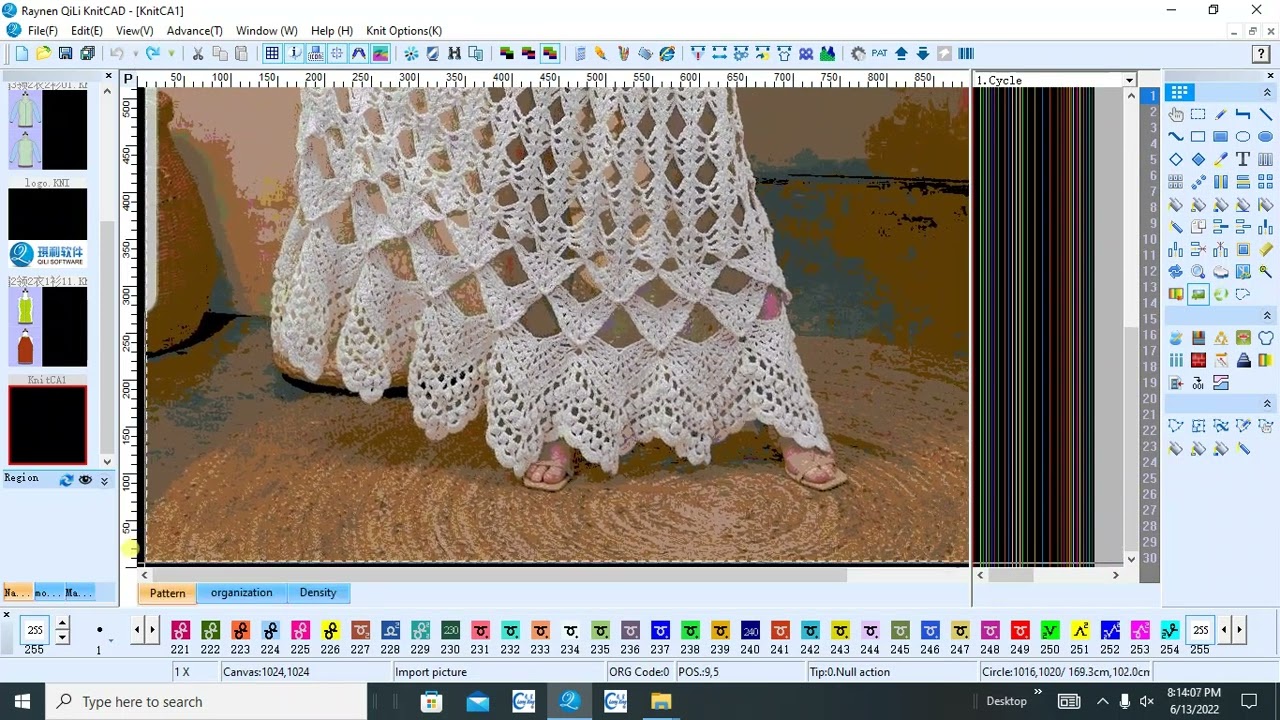1280x720 pixels.
Task: Open the gear settings toolbar icon
Action: pos(857,54)
